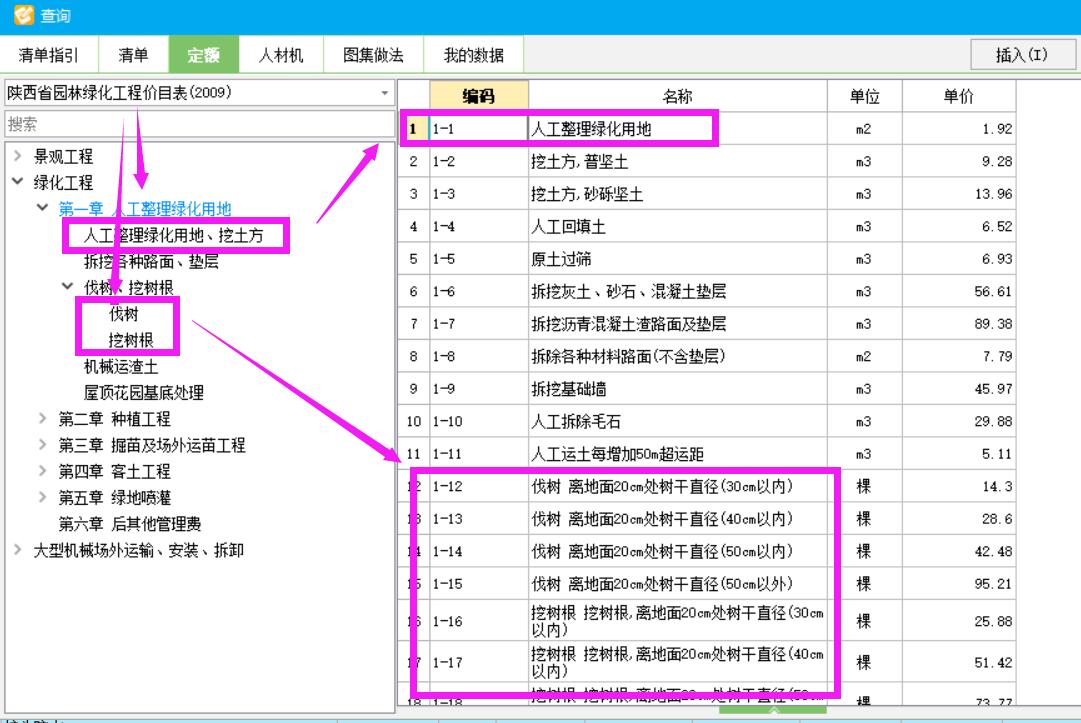Select row 拆挖基础墙
The height and width of the screenshot is (723, 1081).
click(707, 389)
